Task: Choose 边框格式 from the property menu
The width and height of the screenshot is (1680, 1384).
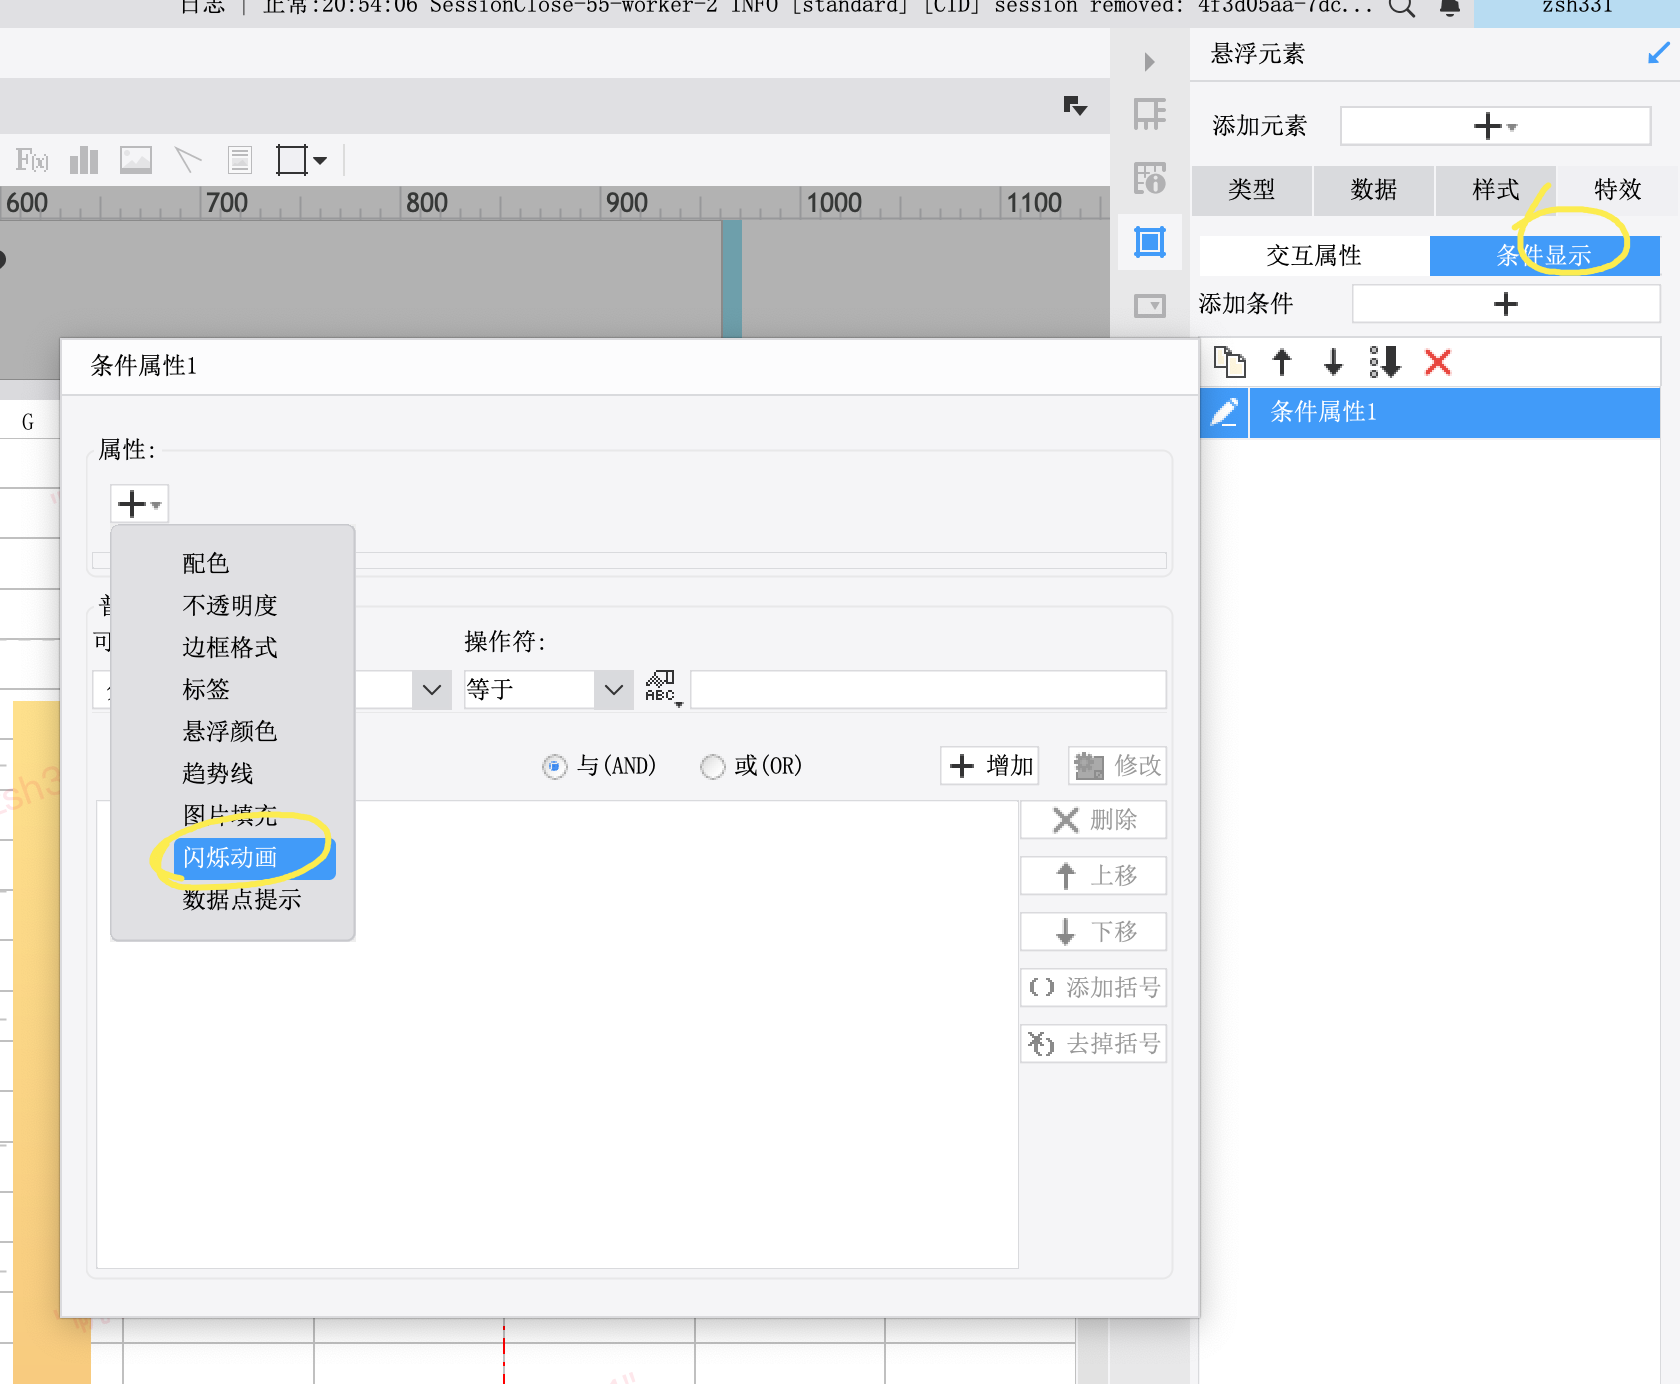Action: [230, 648]
